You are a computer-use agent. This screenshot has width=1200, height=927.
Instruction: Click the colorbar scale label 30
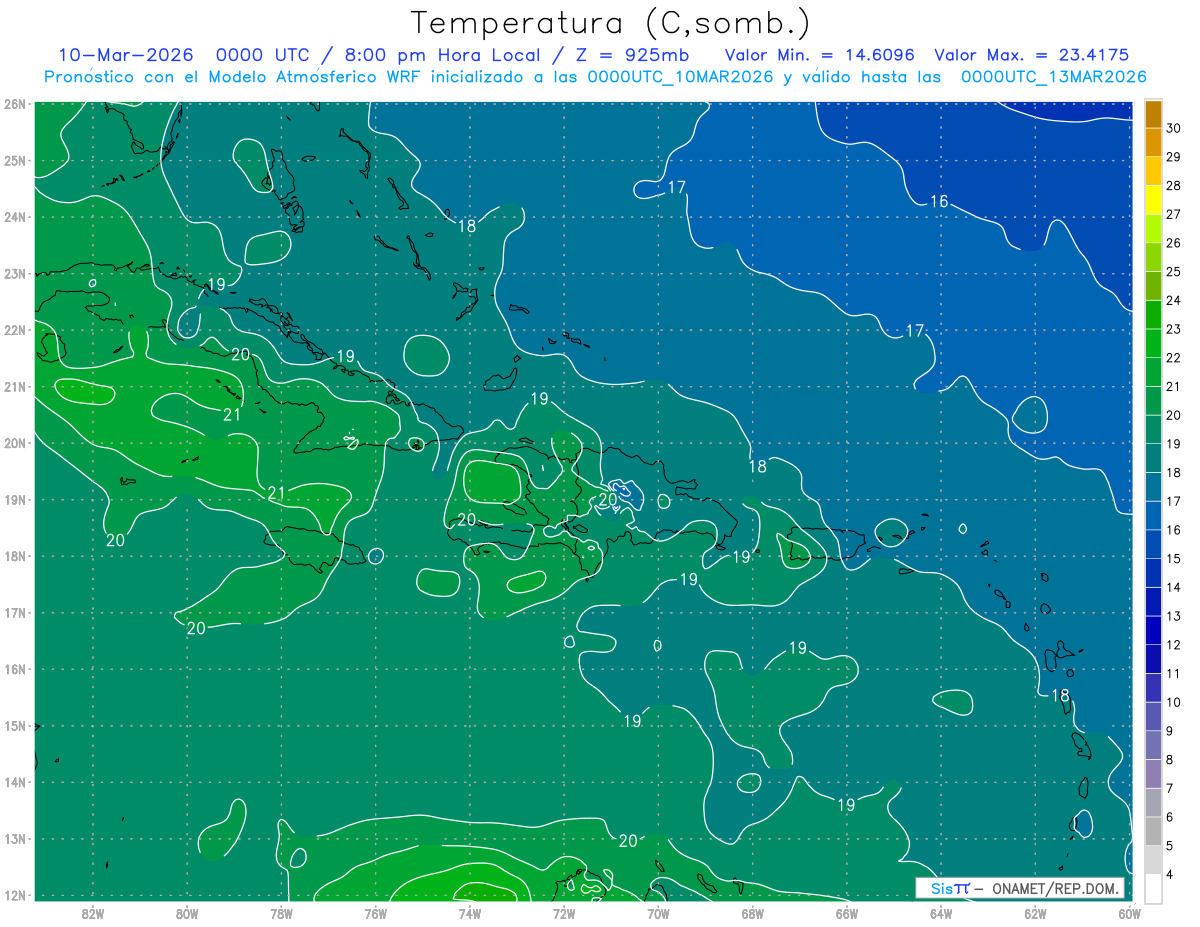[1173, 128]
